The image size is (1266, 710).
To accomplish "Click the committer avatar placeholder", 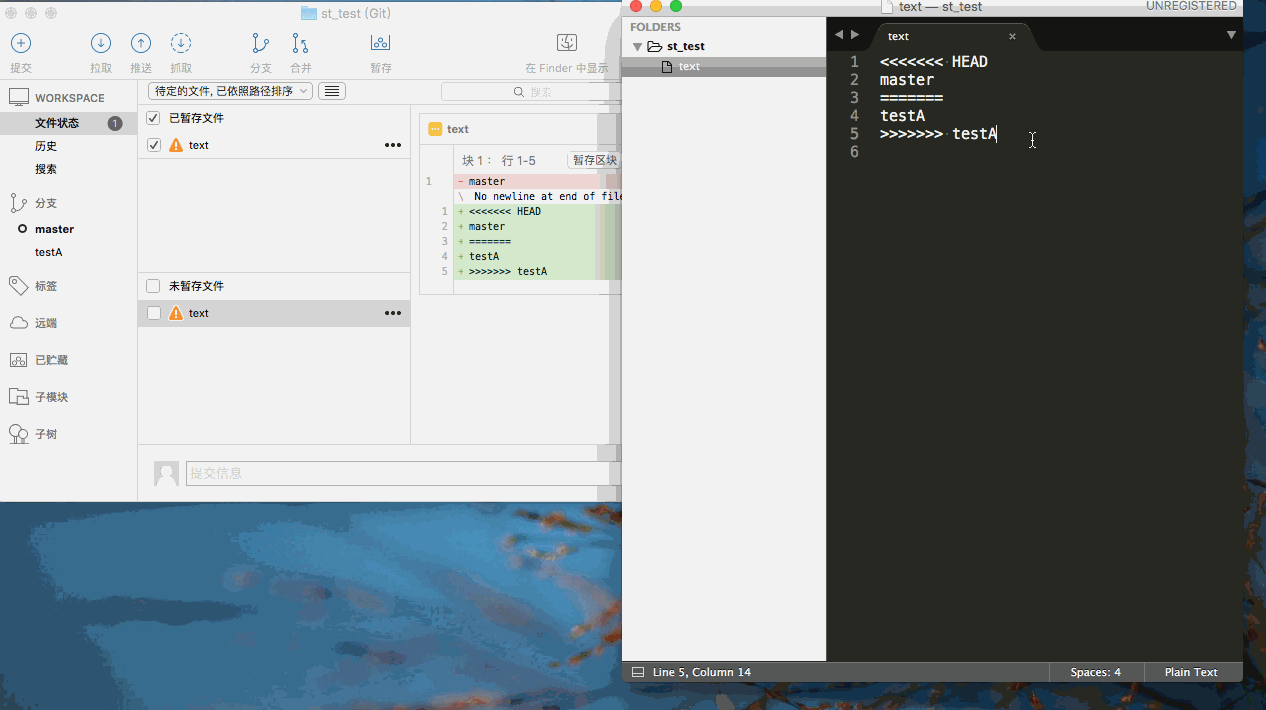I will [x=166, y=473].
